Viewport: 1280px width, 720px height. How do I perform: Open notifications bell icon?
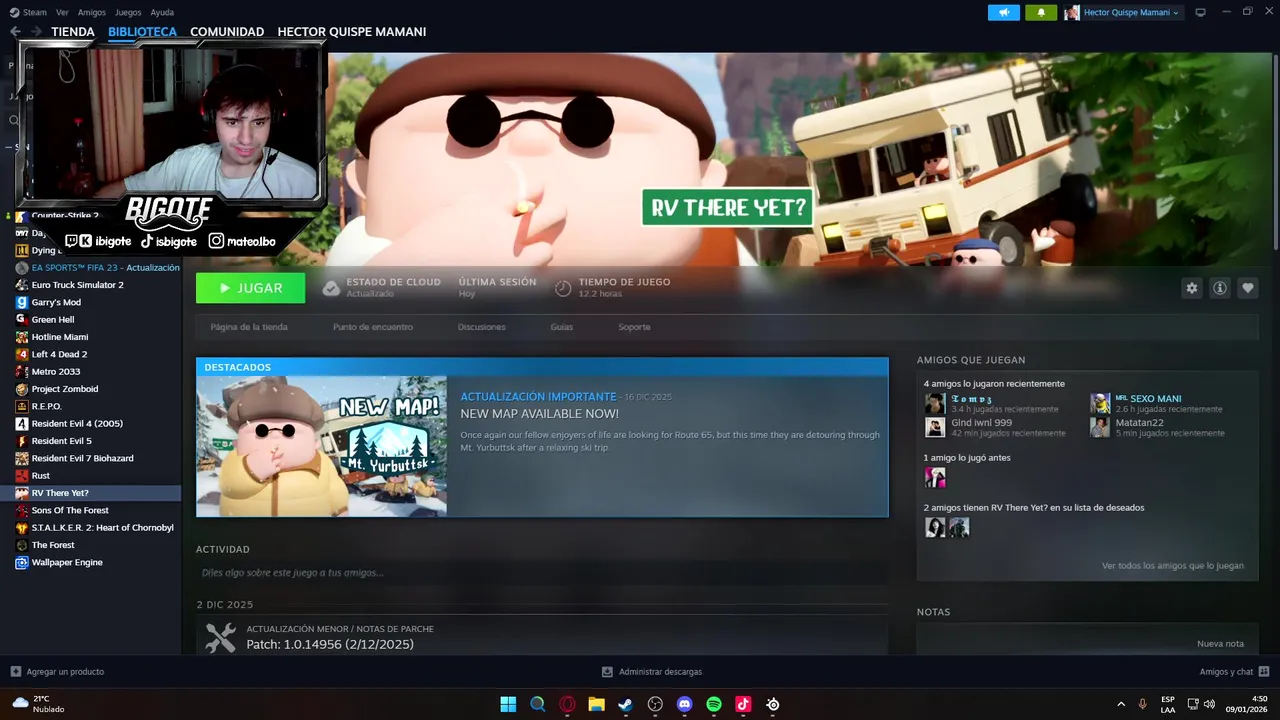1041,12
